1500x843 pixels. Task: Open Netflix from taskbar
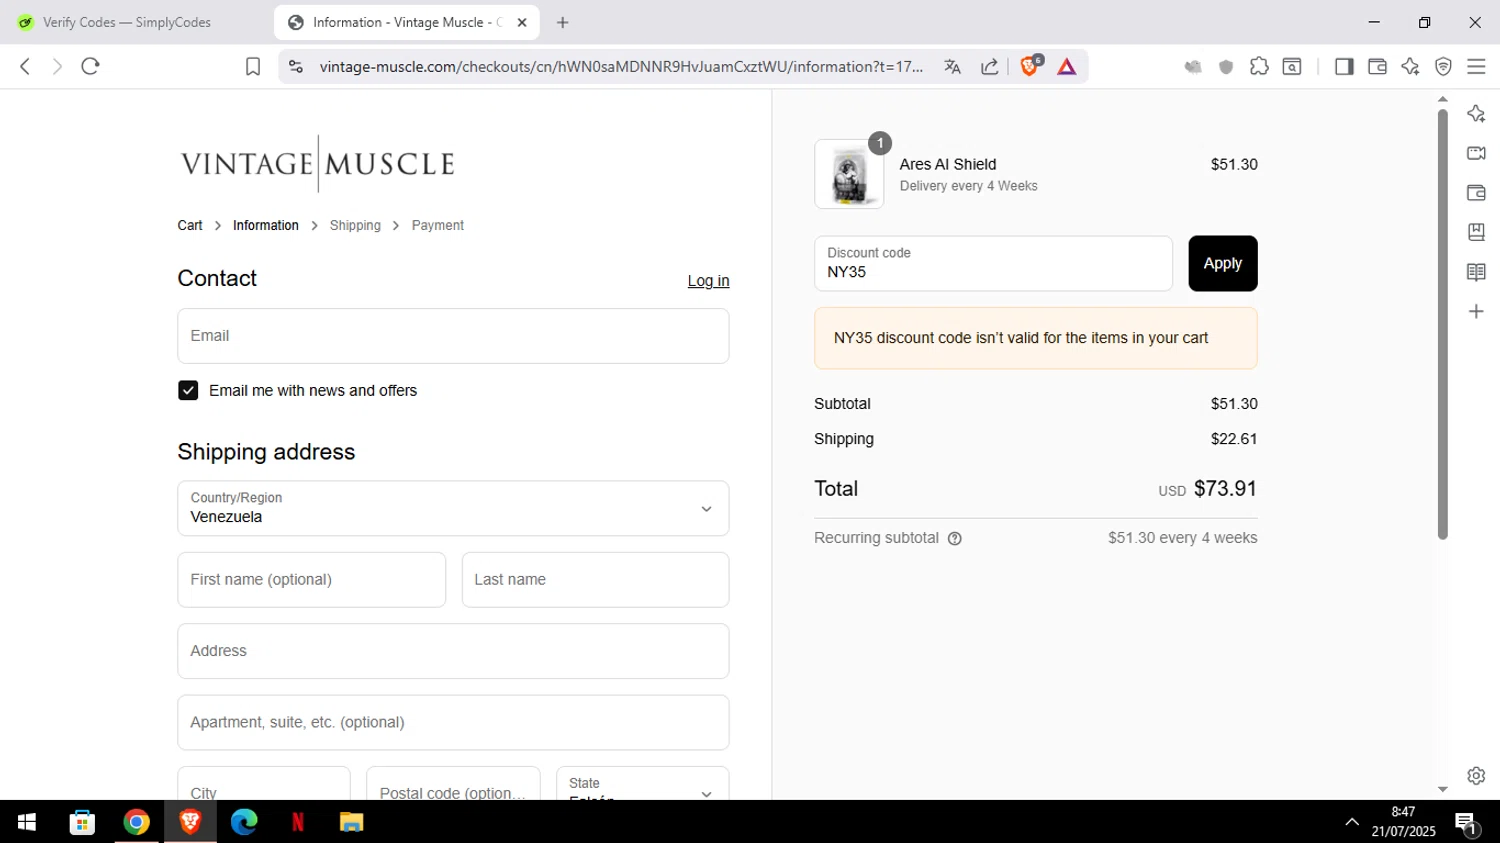click(298, 822)
